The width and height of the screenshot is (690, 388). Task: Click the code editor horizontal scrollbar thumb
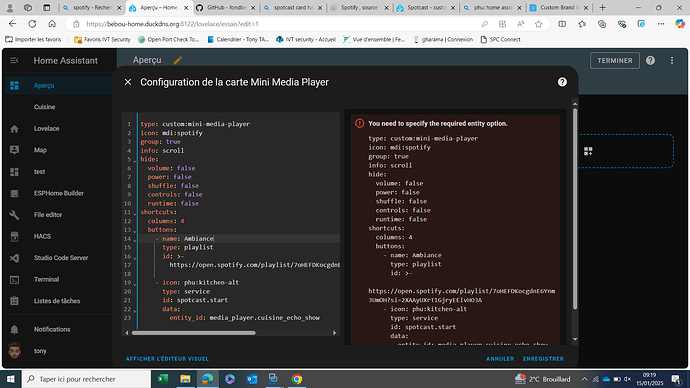point(194,333)
